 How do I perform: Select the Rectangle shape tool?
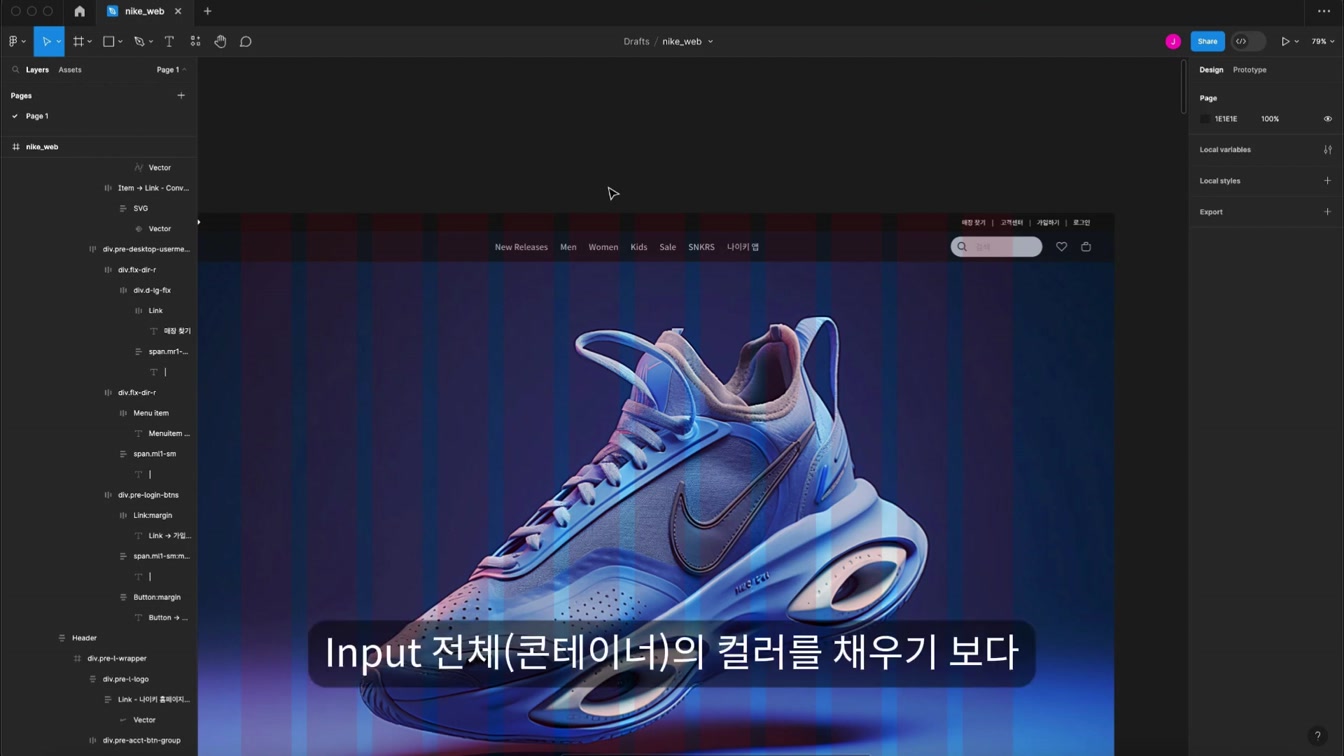tap(108, 42)
